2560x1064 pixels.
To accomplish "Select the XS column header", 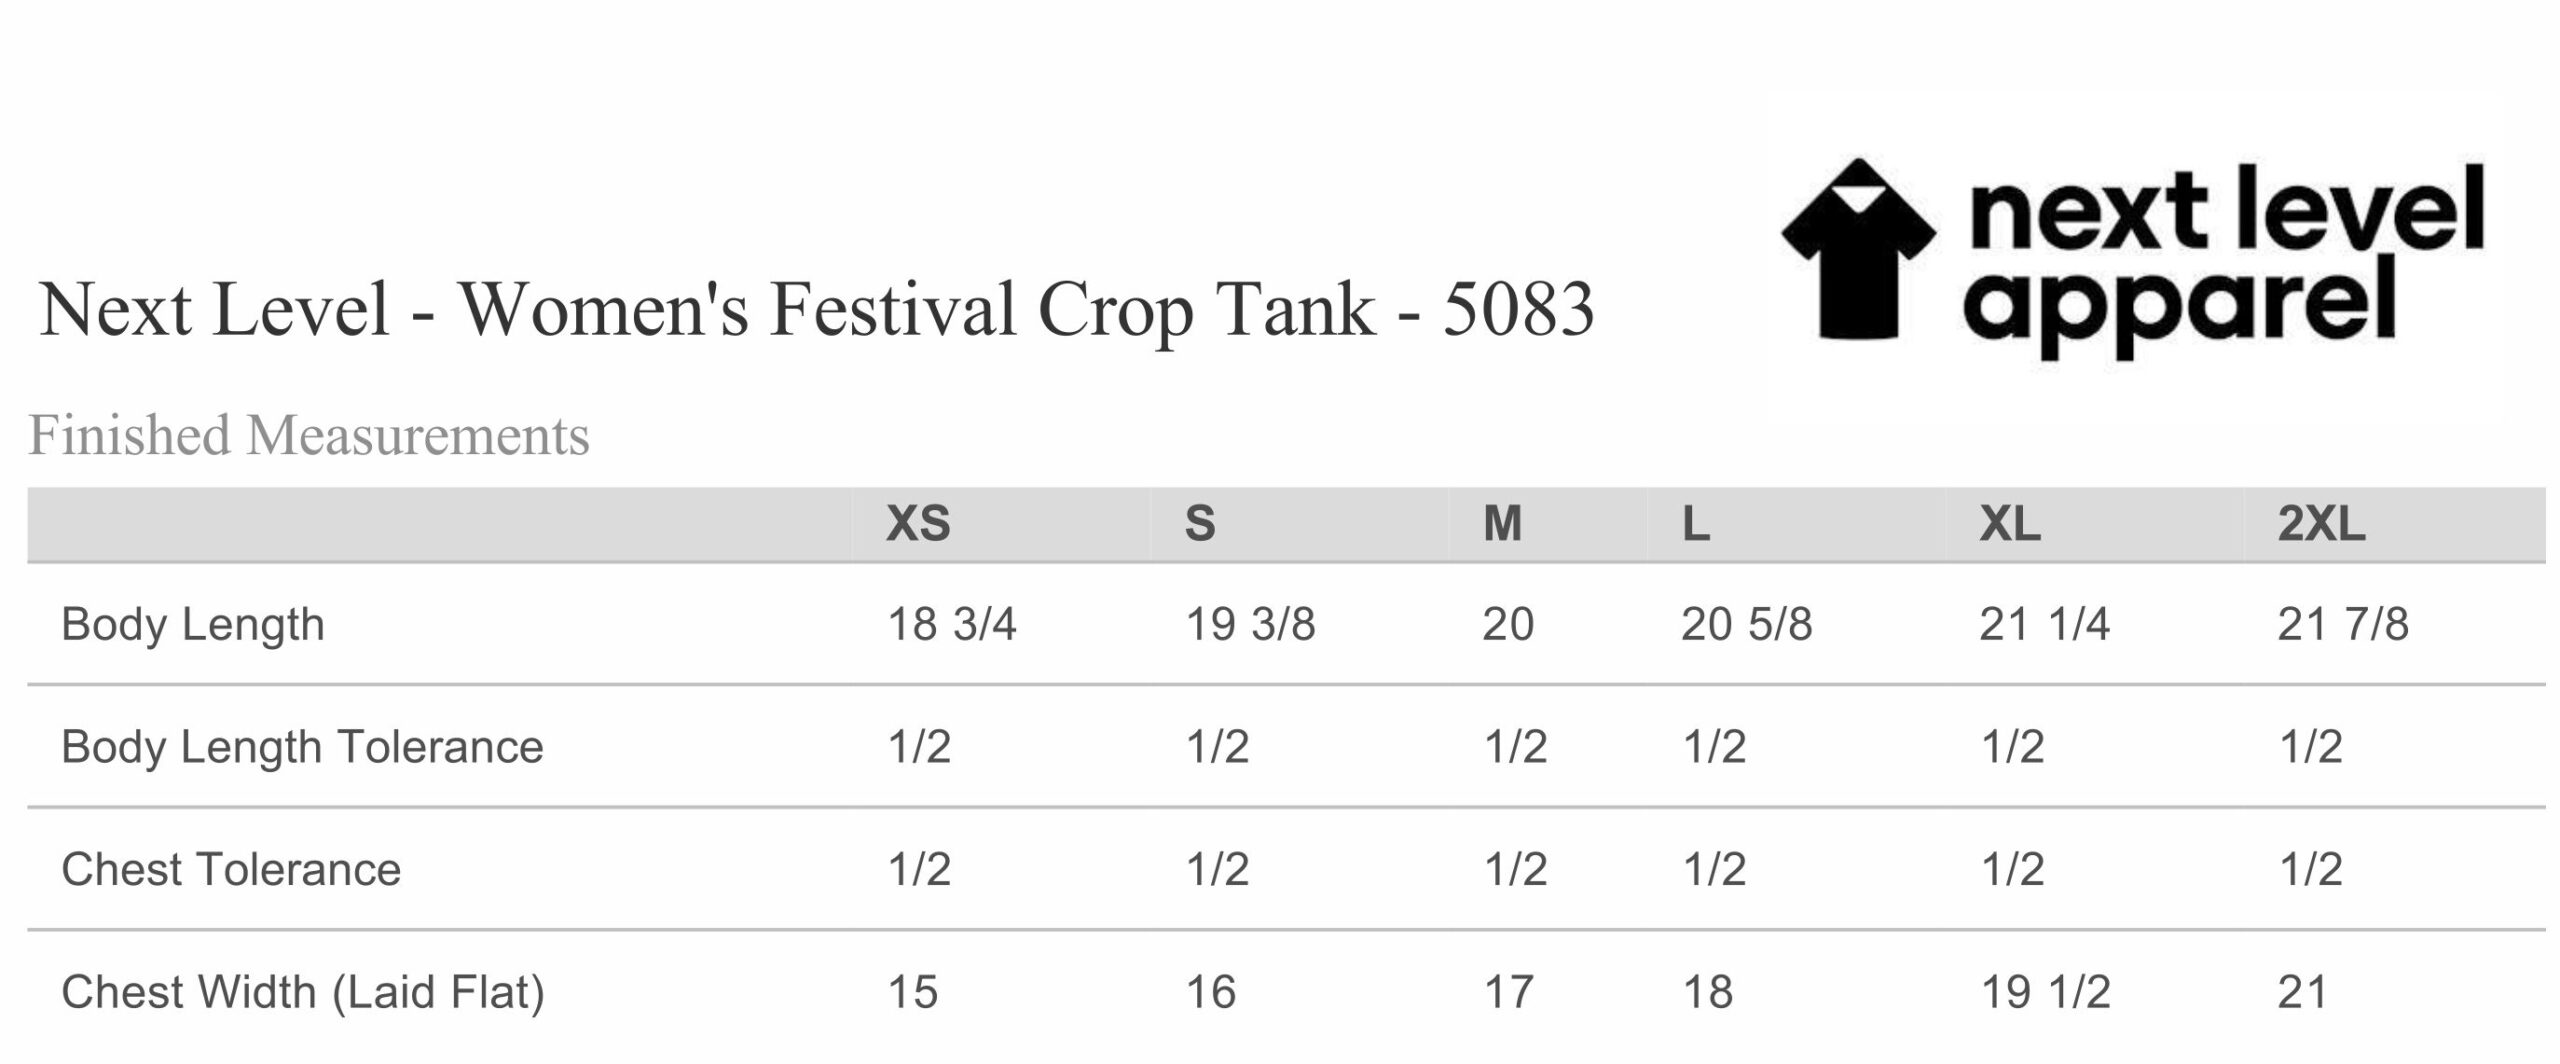I will click(918, 524).
